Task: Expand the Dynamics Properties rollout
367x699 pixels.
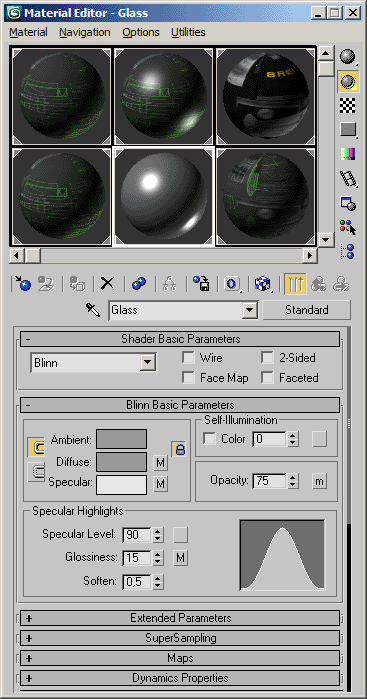Action: tap(180, 678)
